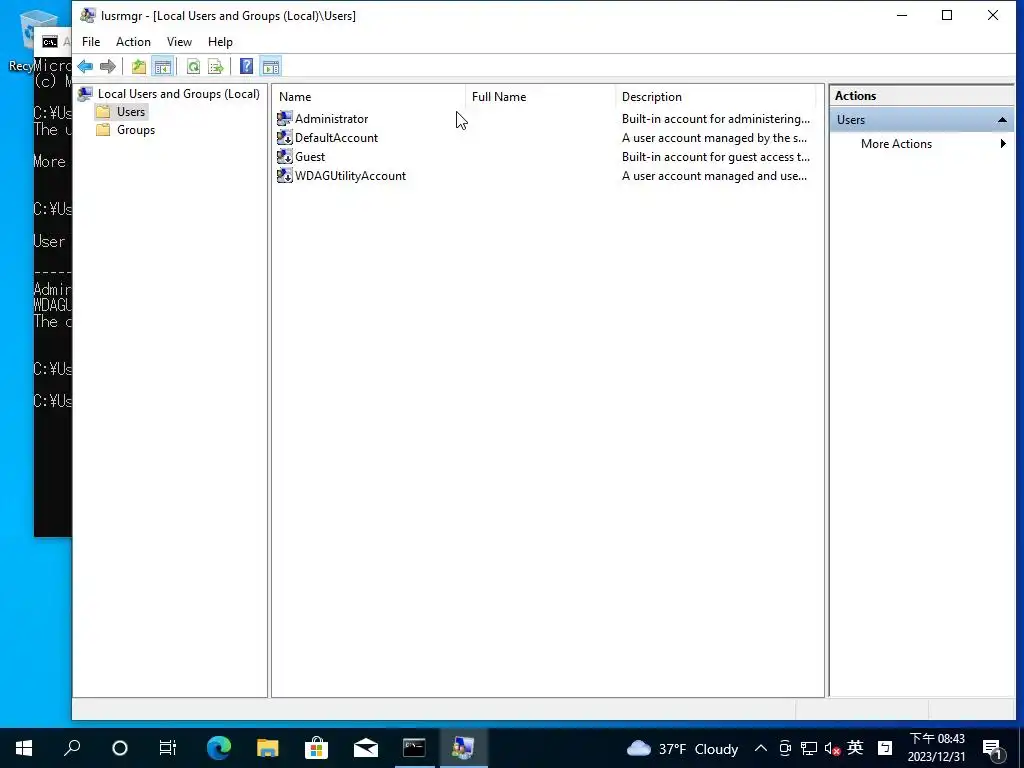Select the Guest user account
1024x768 pixels.
[x=310, y=157]
